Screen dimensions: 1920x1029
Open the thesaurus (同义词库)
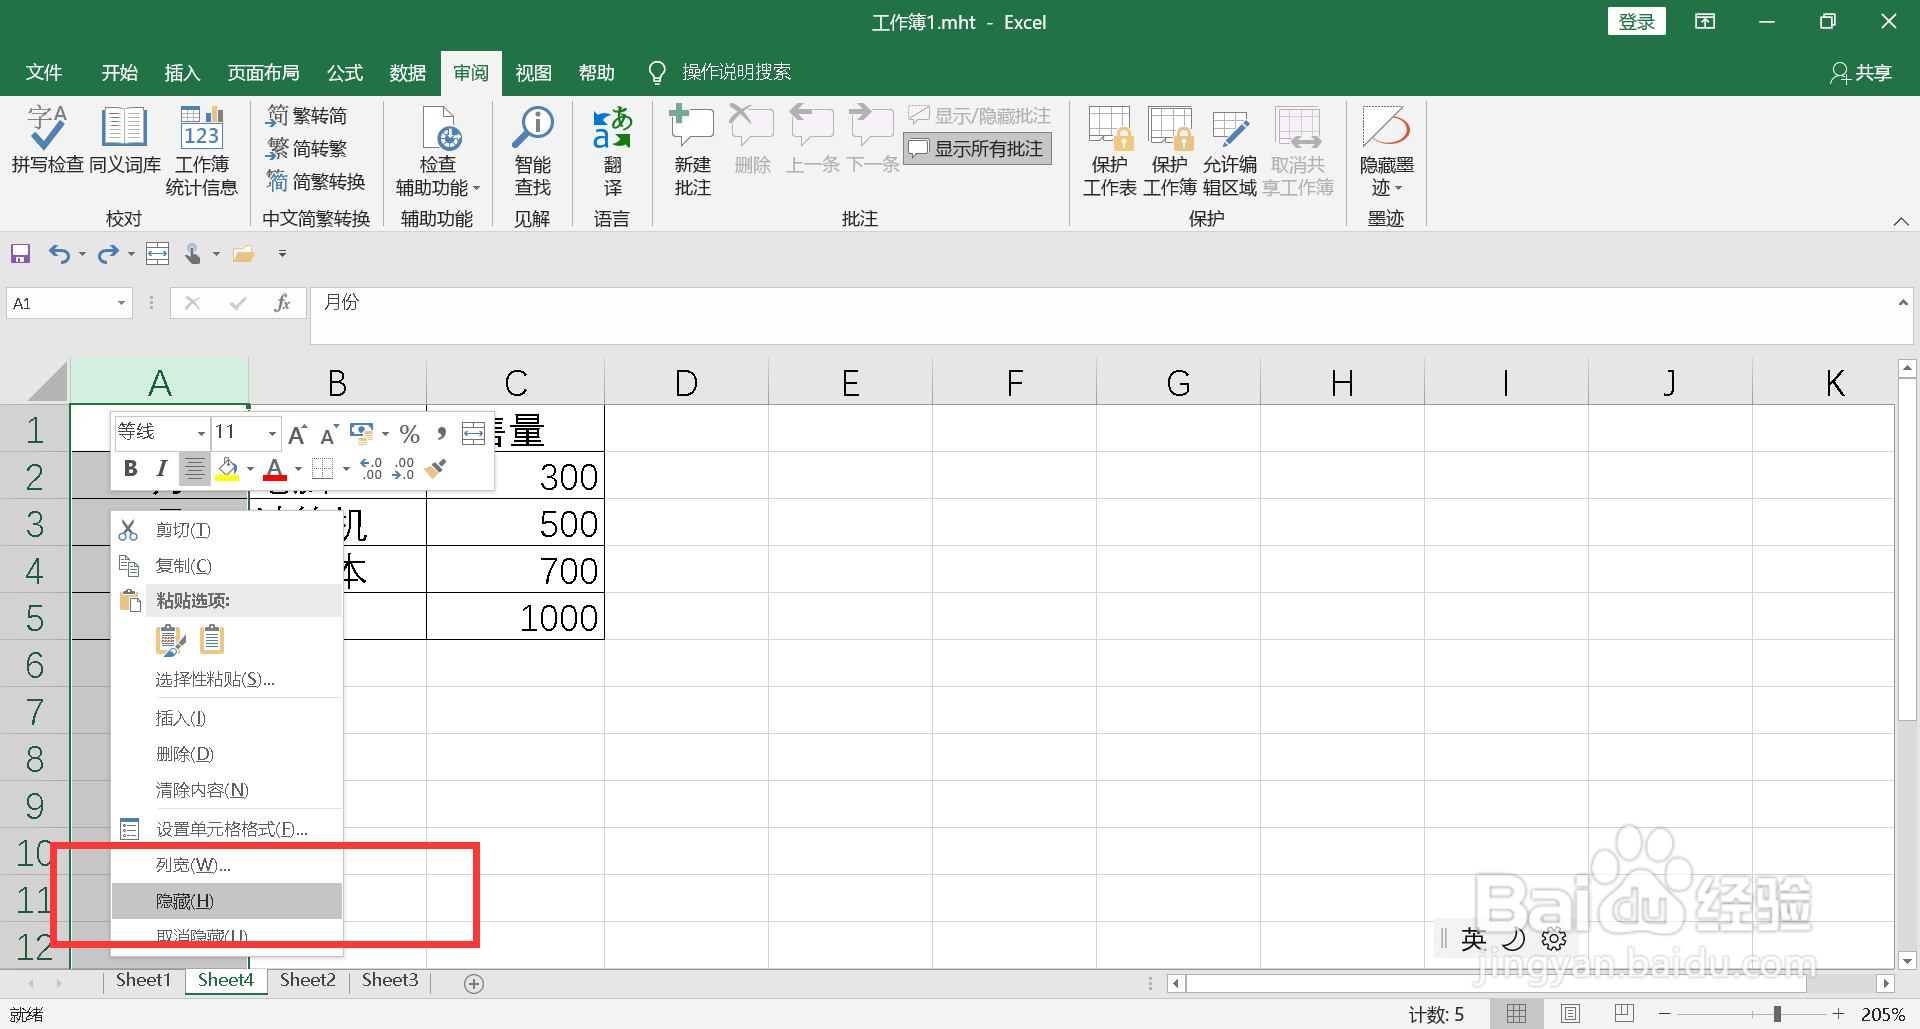pyautogui.click(x=125, y=140)
